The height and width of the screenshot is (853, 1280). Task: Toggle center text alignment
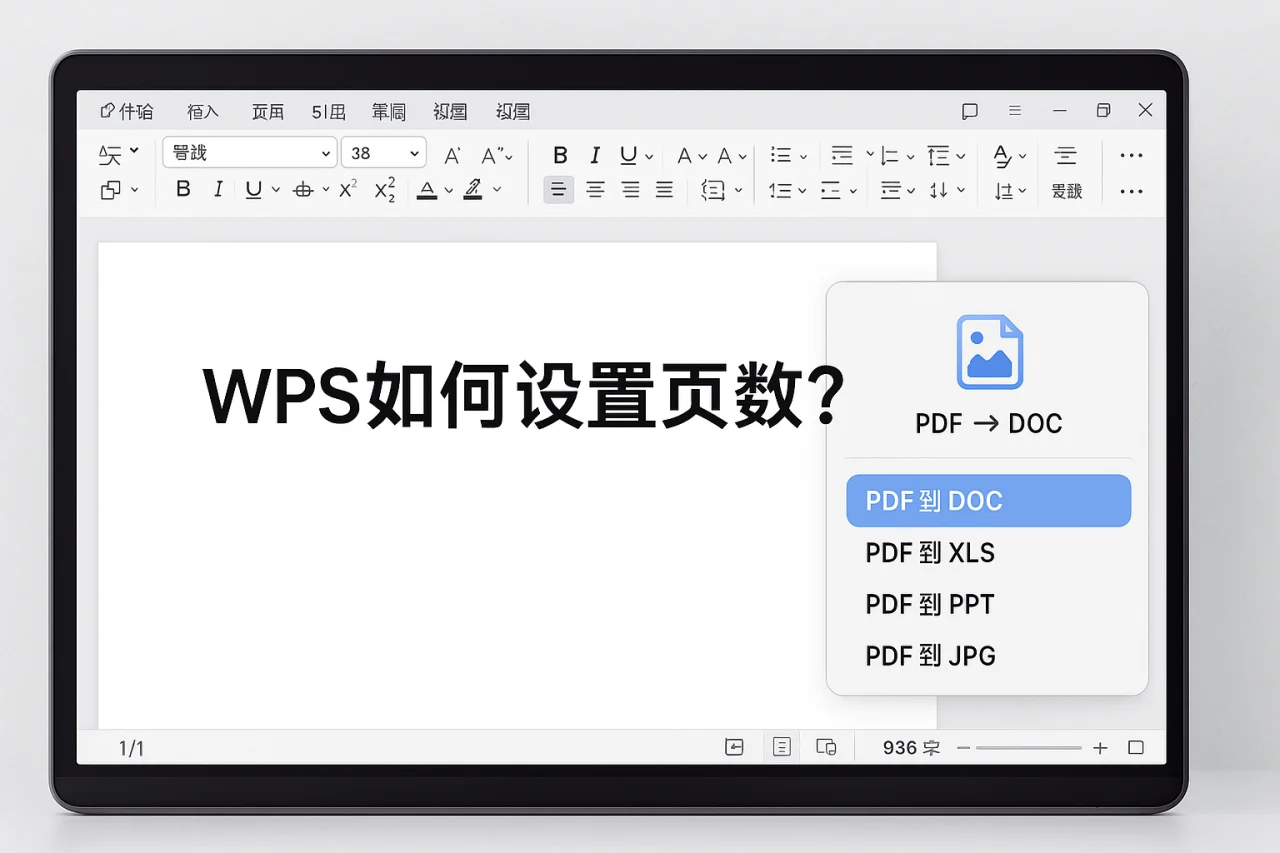click(595, 190)
